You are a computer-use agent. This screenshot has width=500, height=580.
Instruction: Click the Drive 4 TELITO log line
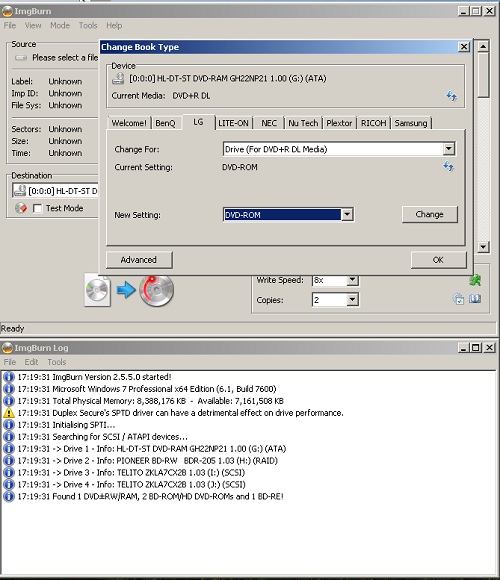(x=131, y=485)
